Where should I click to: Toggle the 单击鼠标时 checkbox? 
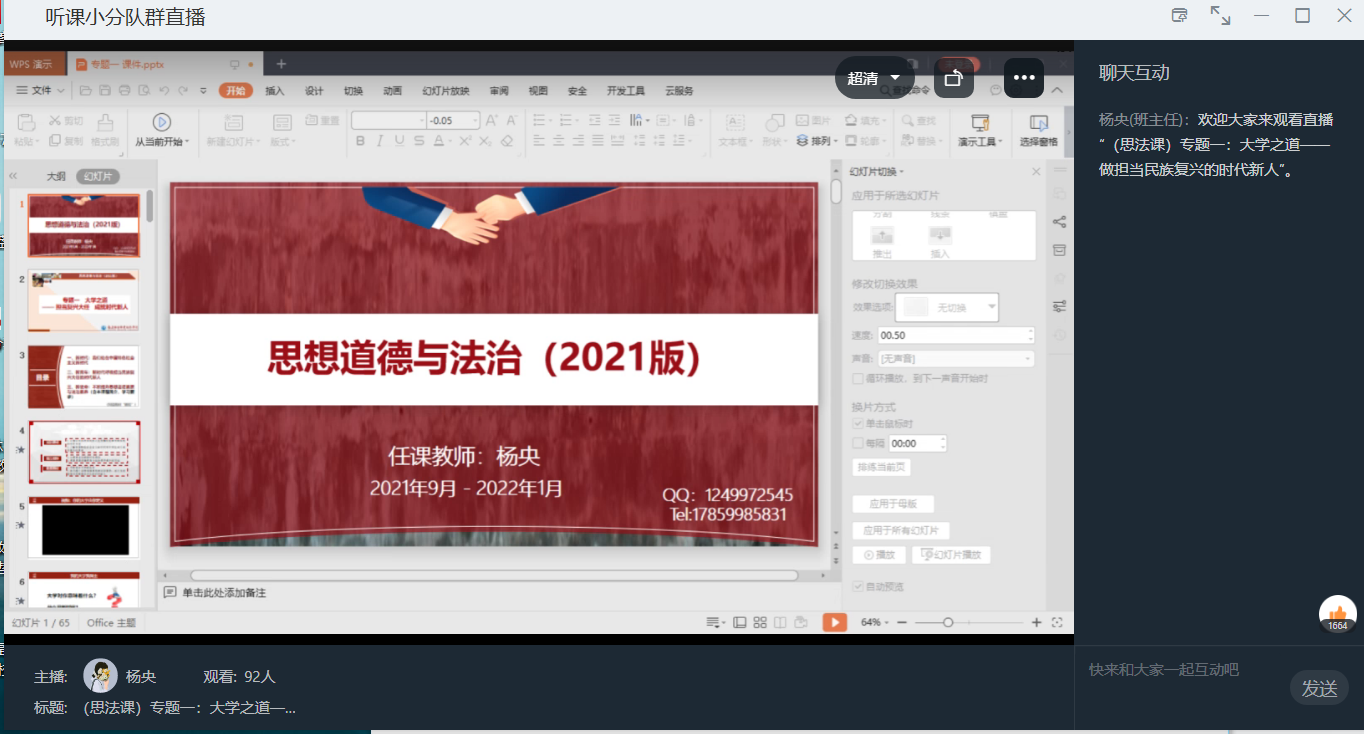pos(858,424)
